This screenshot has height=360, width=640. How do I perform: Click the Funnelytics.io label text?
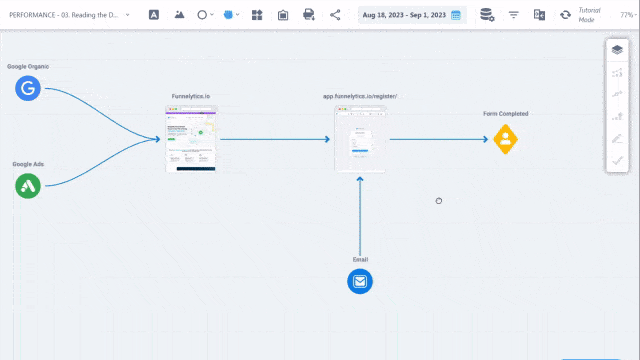[x=191, y=96]
